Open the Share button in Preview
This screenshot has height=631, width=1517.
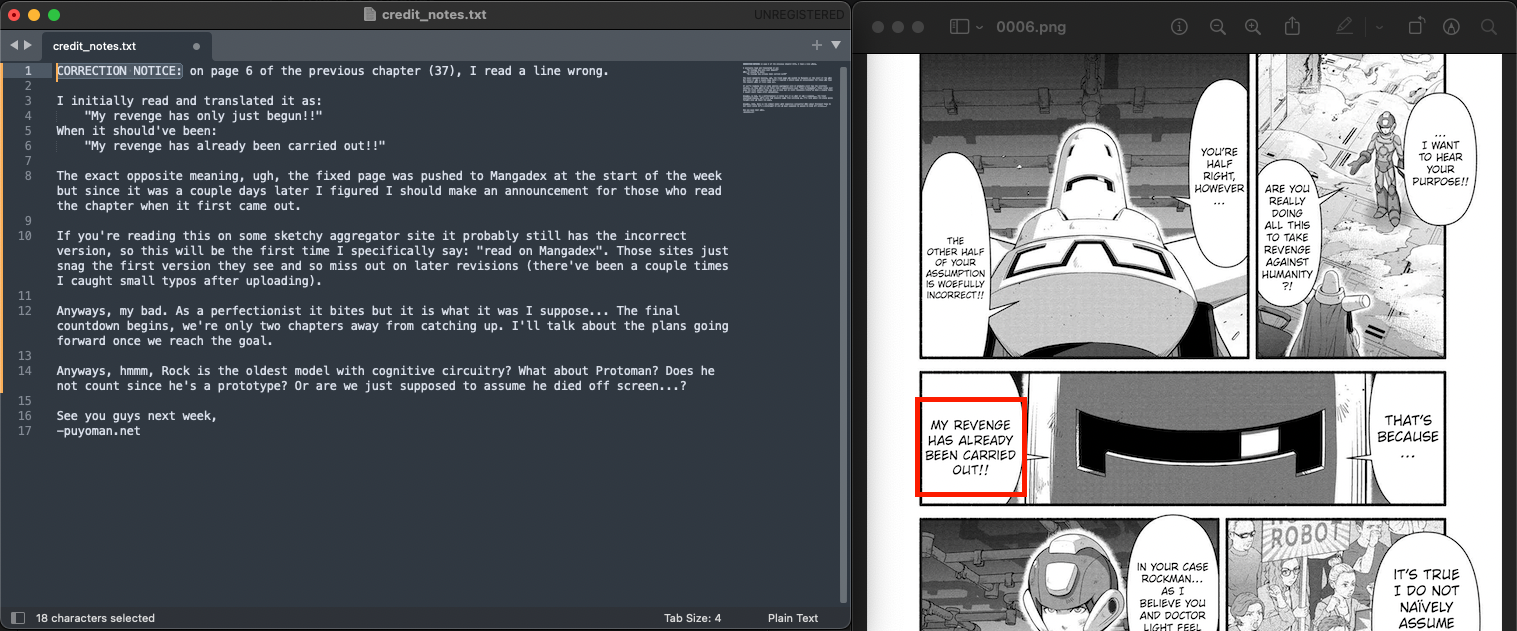tap(1292, 26)
